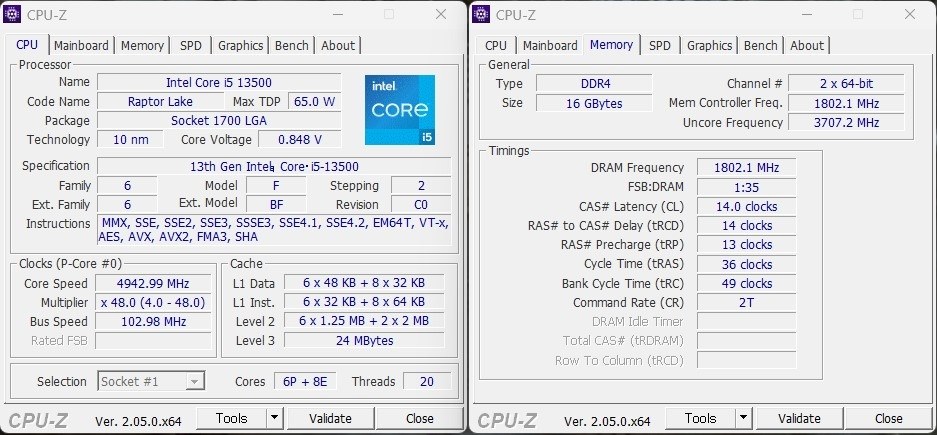Click the 6P + 8E cores value
The height and width of the screenshot is (435, 937).
(x=305, y=381)
